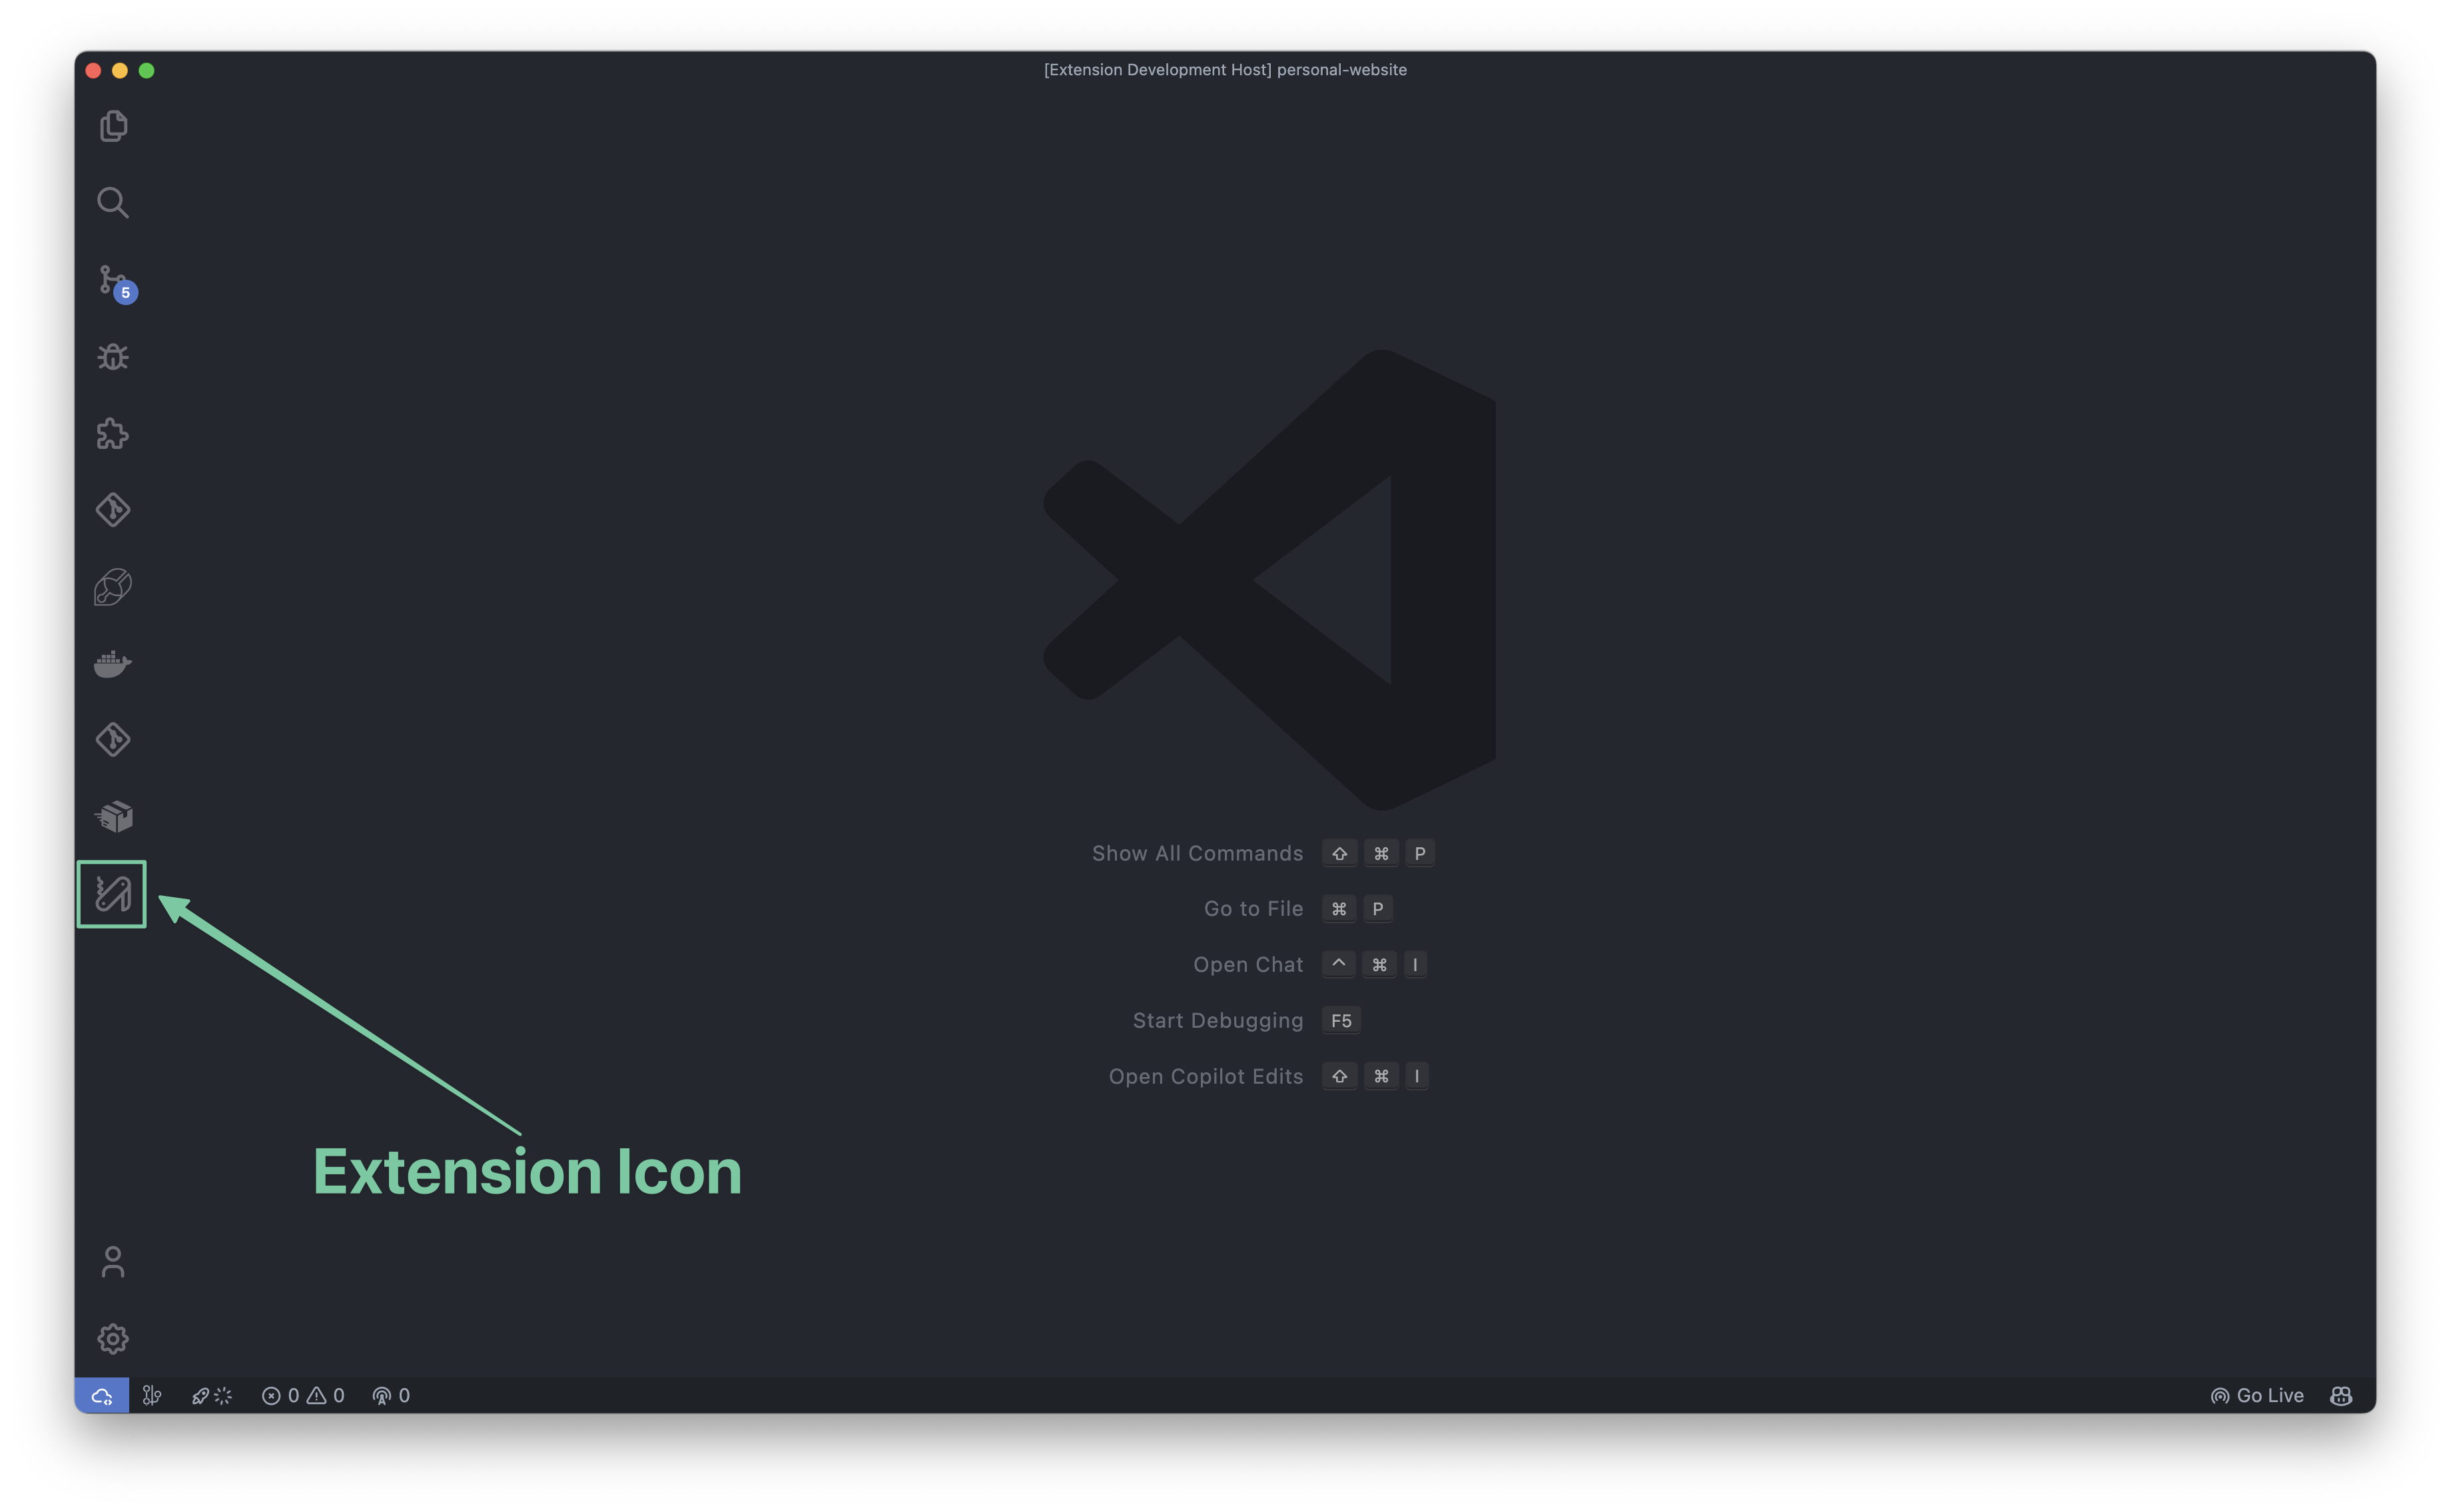Screen dimensions: 2451x1512
Task: Open the Docker whale view
Action: coord(113,663)
